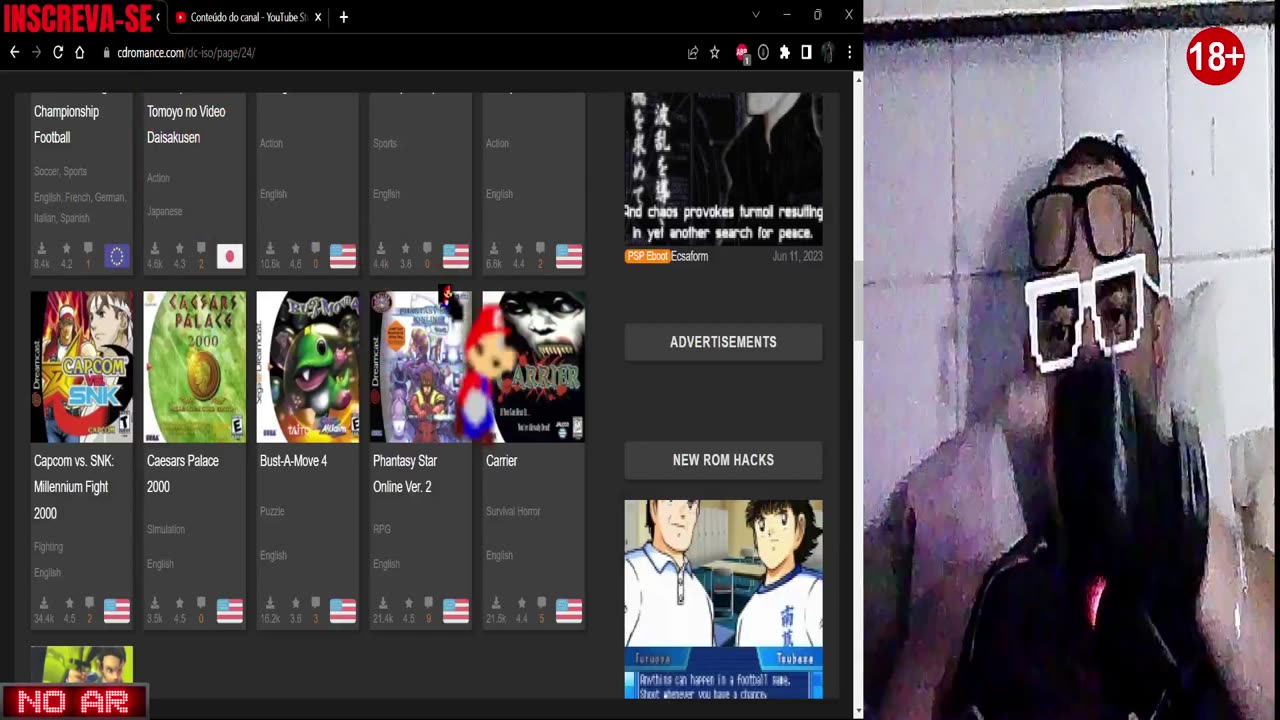
Task: Open the Caesars Palace 2000 title link
Action: [x=182, y=474]
